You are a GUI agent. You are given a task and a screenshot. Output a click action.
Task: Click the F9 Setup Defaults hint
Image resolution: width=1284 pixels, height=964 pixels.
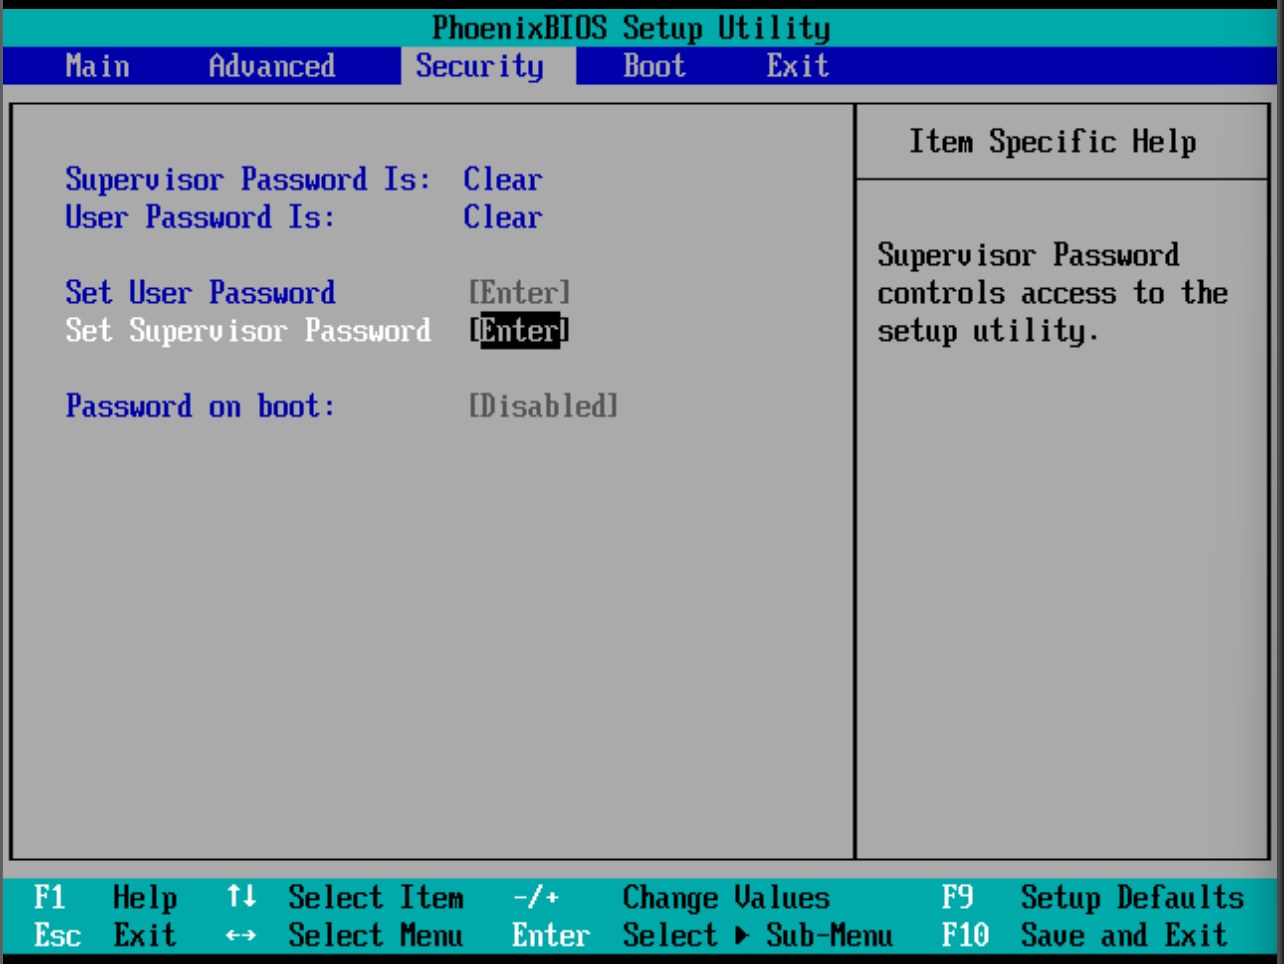1093,898
